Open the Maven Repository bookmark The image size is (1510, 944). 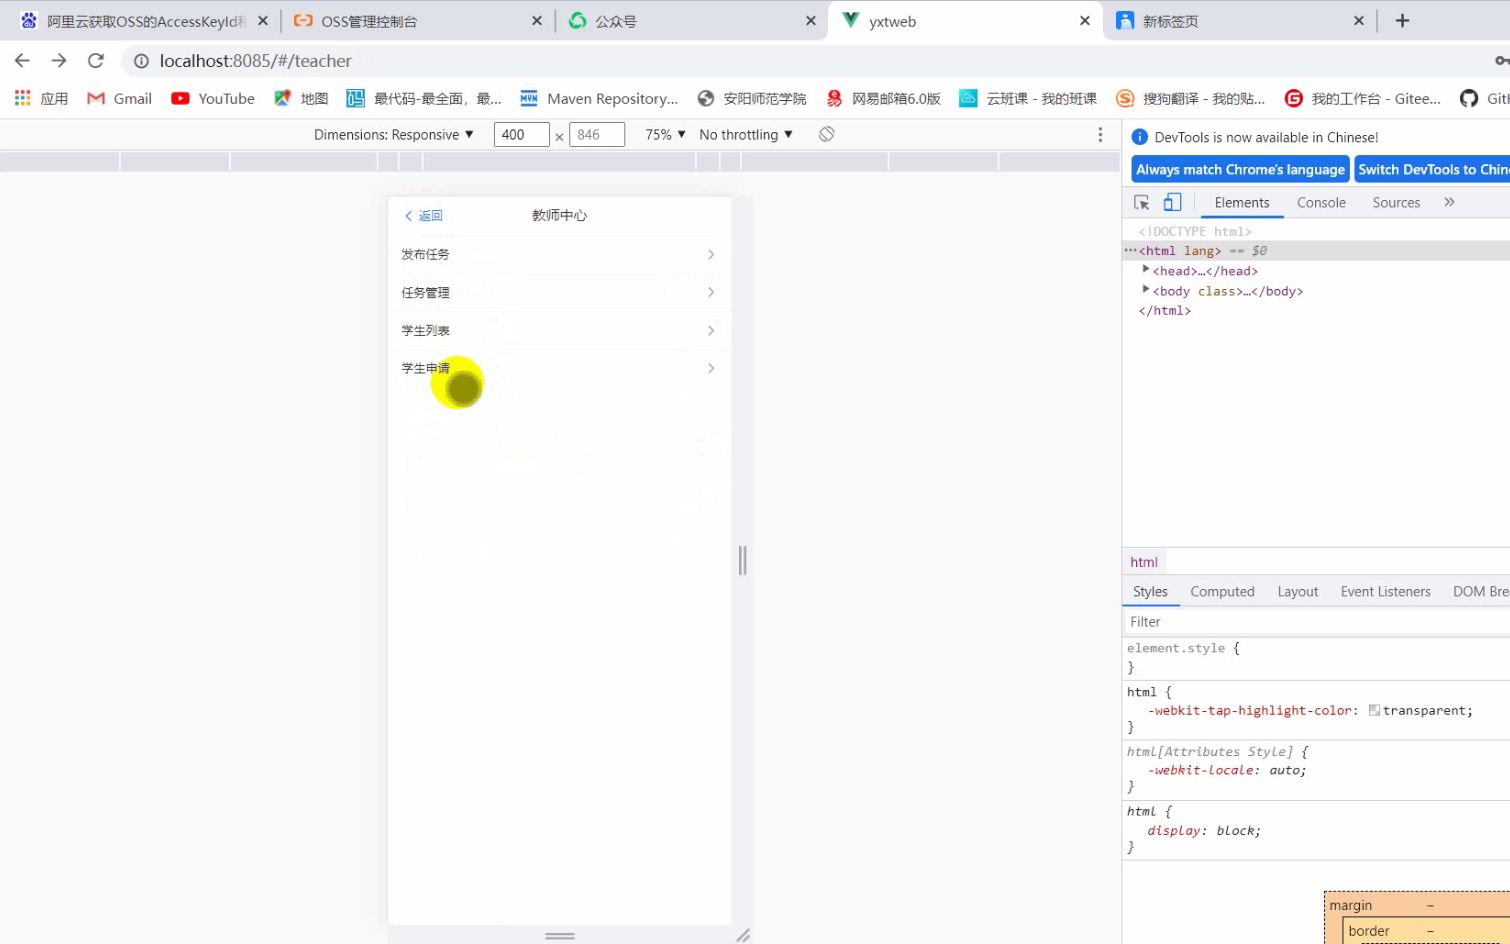click(599, 98)
